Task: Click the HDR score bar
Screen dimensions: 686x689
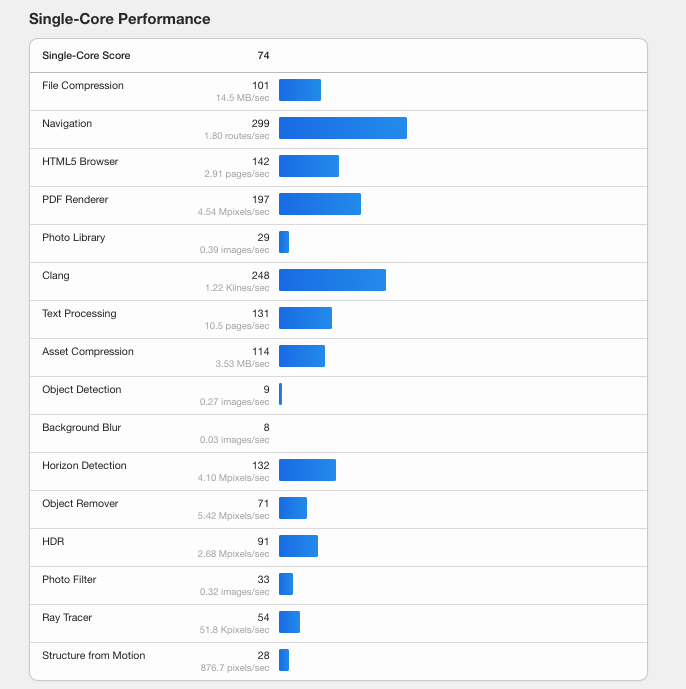Action: [298, 546]
